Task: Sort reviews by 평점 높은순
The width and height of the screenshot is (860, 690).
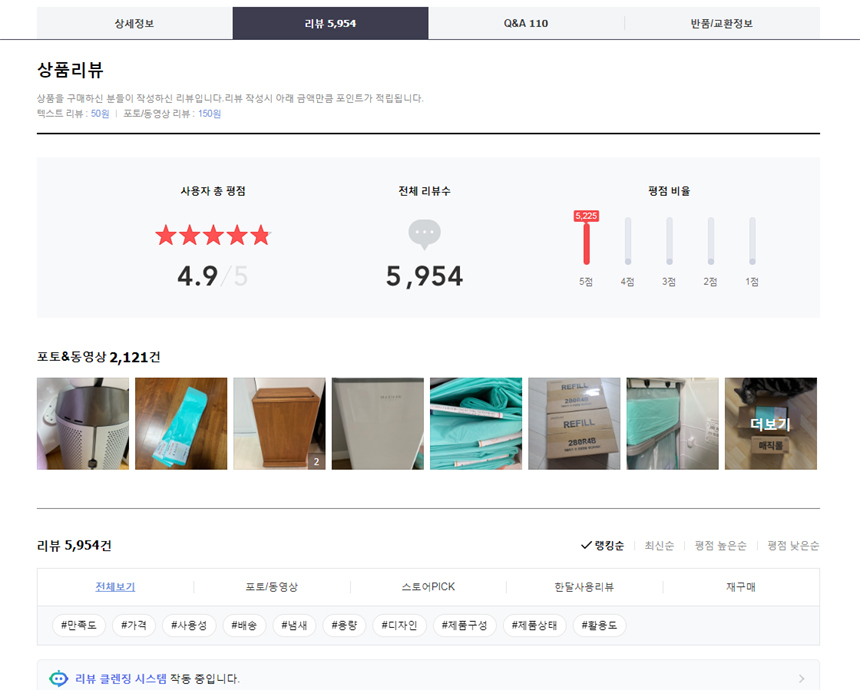Action: pyautogui.click(x=720, y=546)
